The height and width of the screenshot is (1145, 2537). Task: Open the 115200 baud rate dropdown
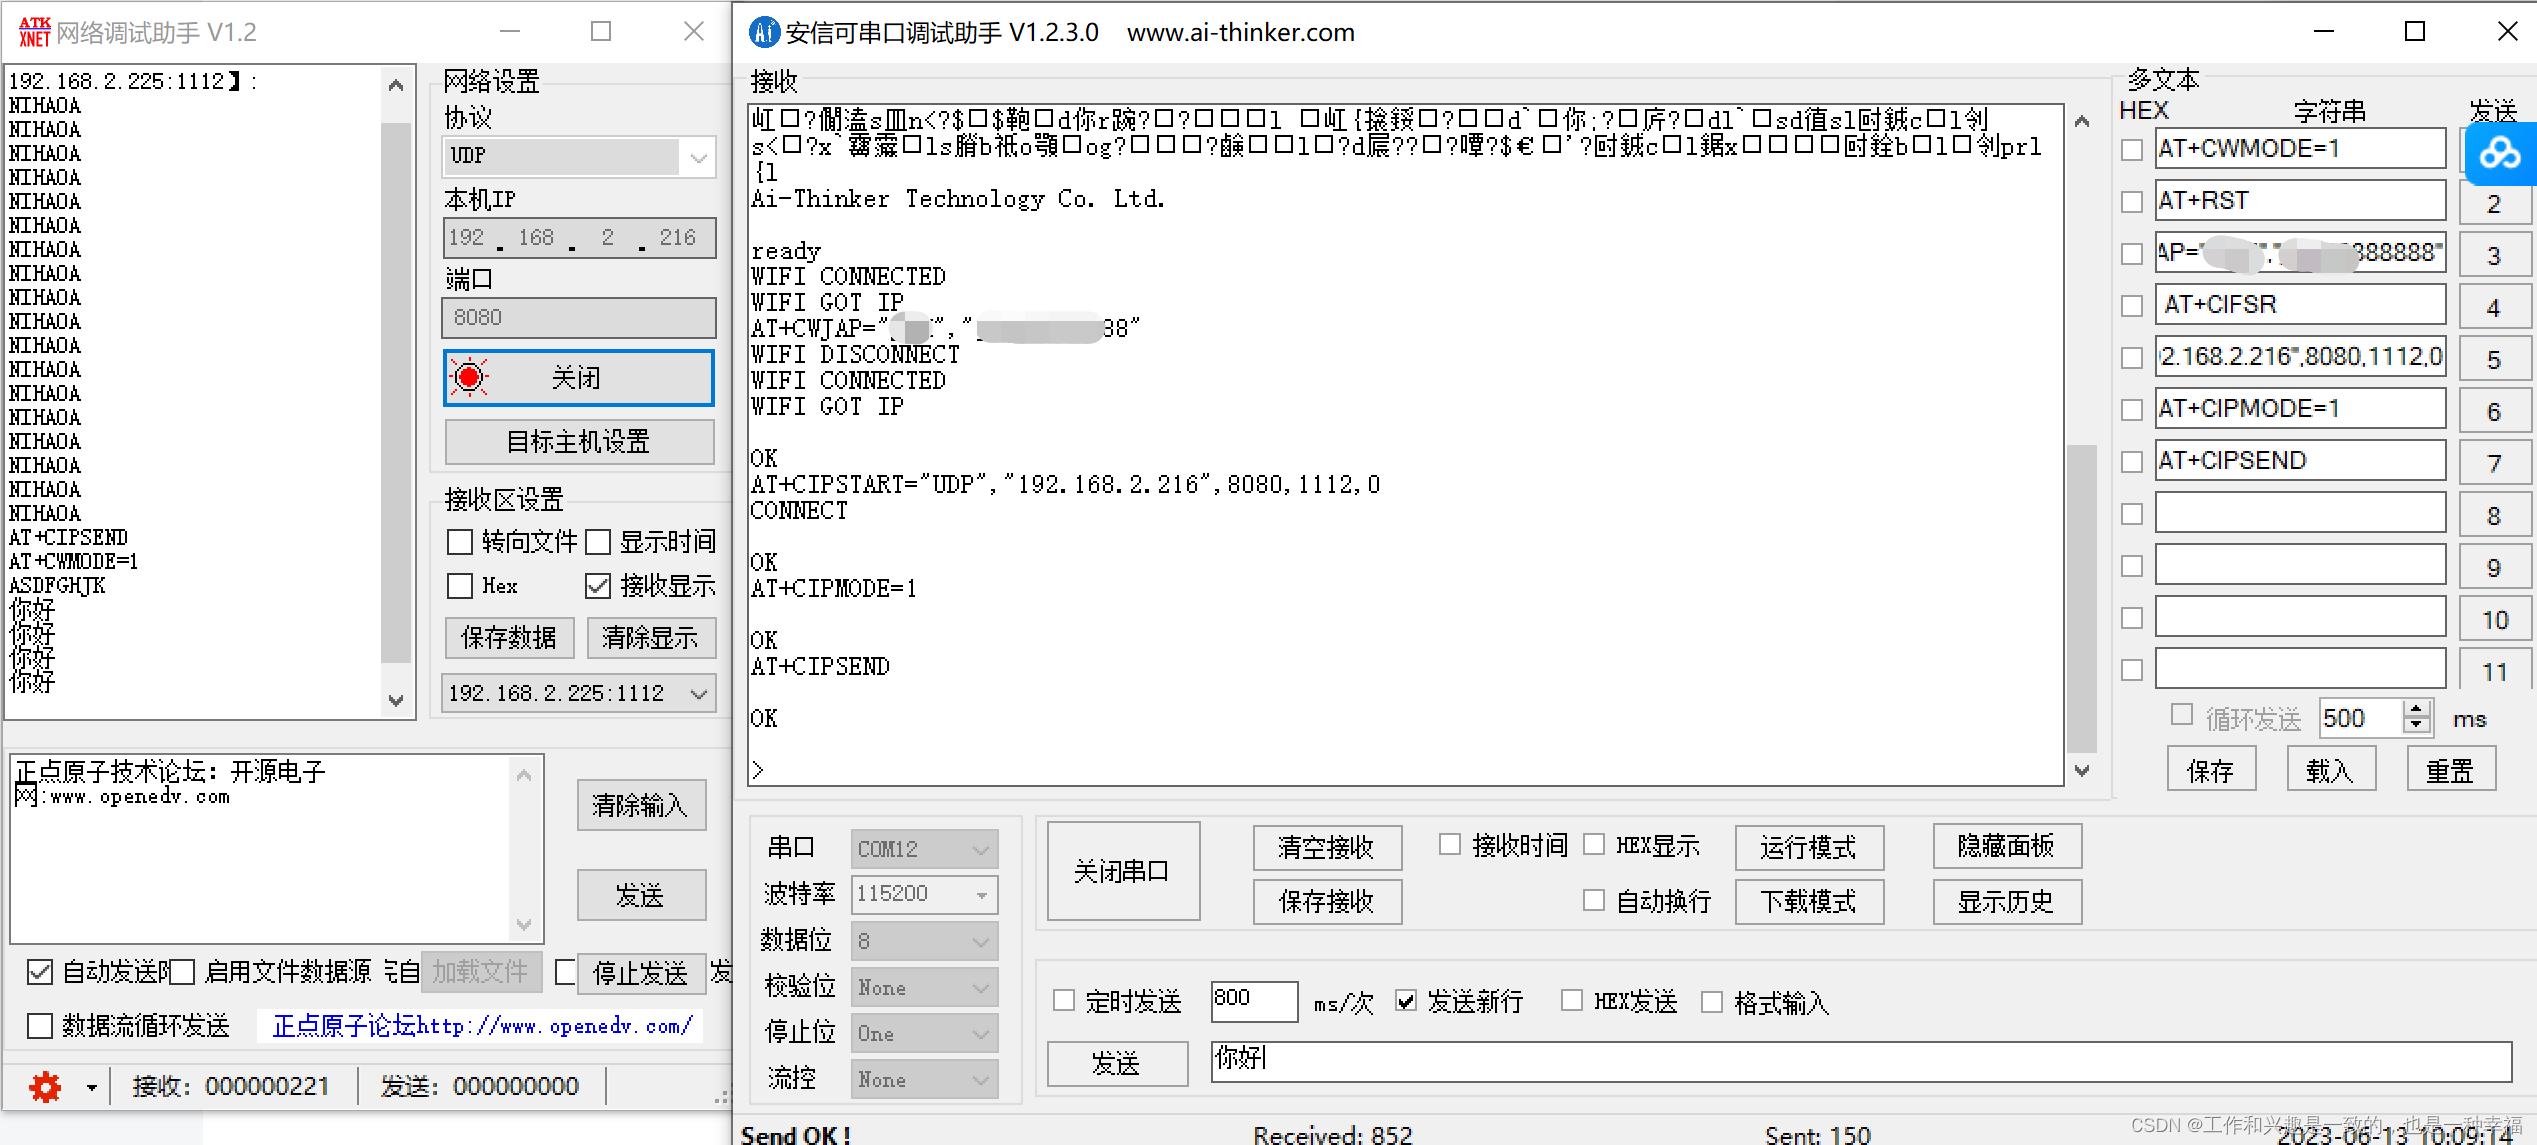click(x=980, y=894)
